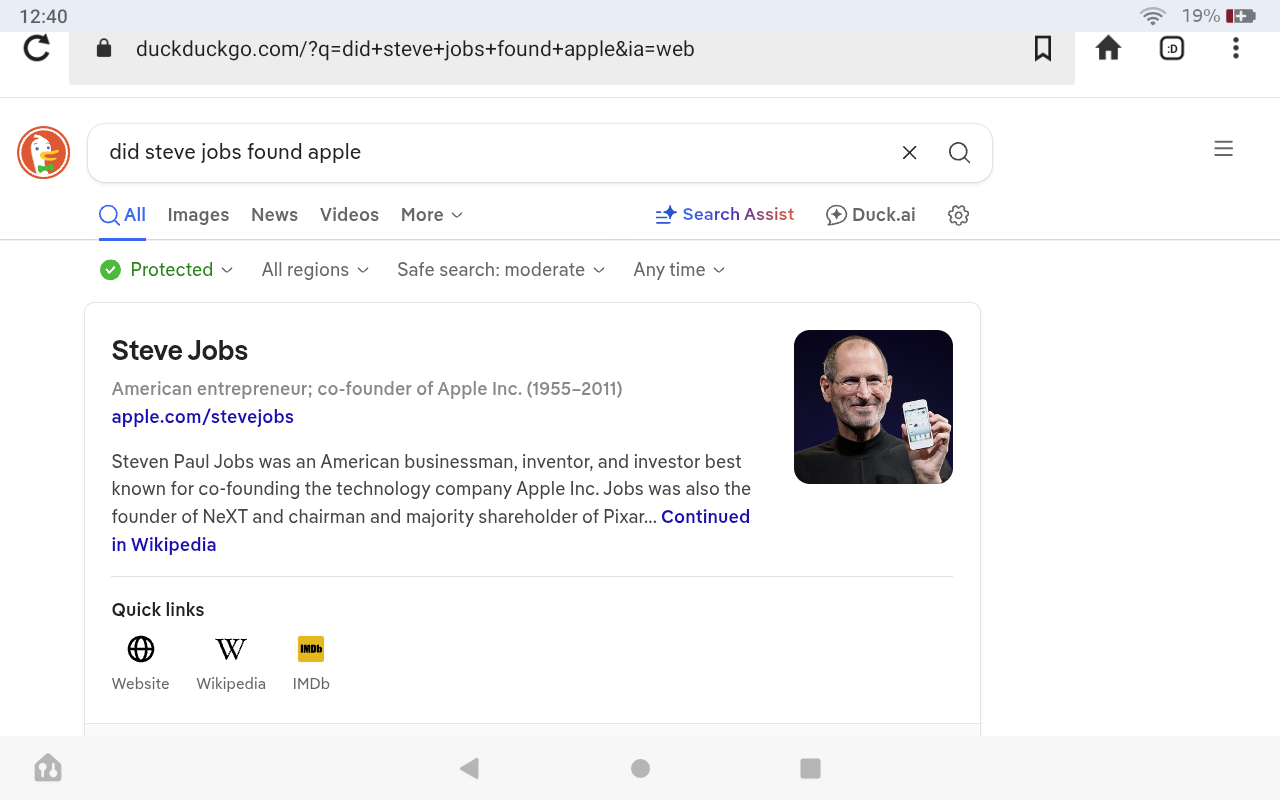The image size is (1280, 800).
Task: Open DuckDuckGo hamburger side menu
Action: pos(1223,149)
